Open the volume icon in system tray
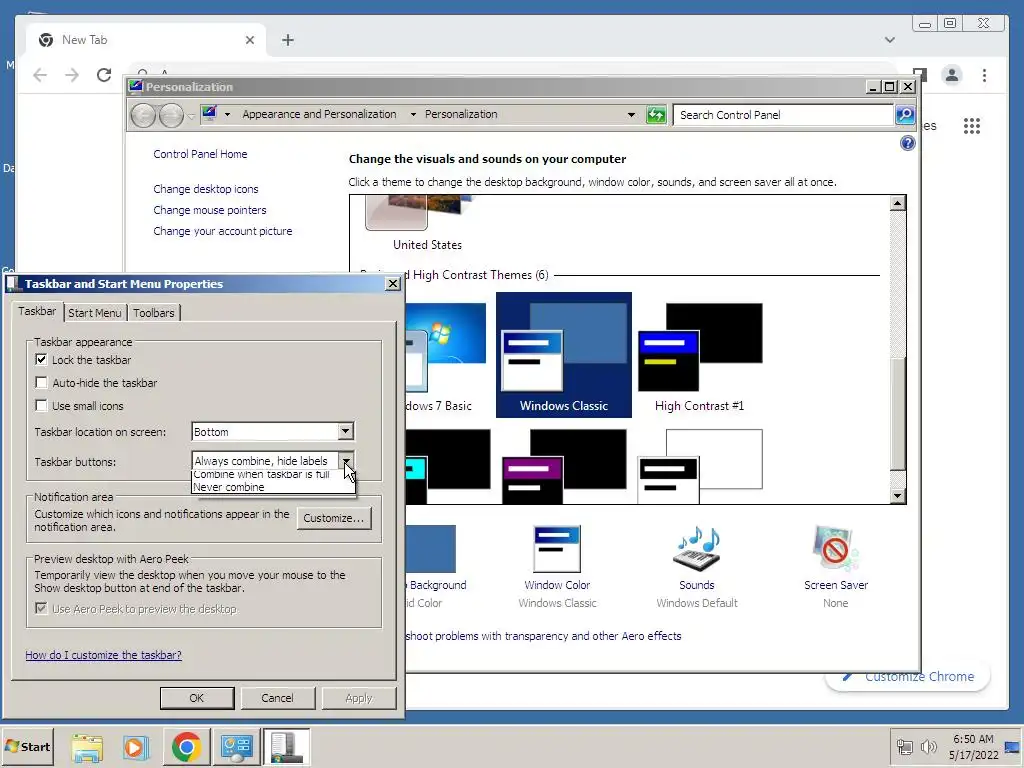The image size is (1024, 768). (928, 746)
